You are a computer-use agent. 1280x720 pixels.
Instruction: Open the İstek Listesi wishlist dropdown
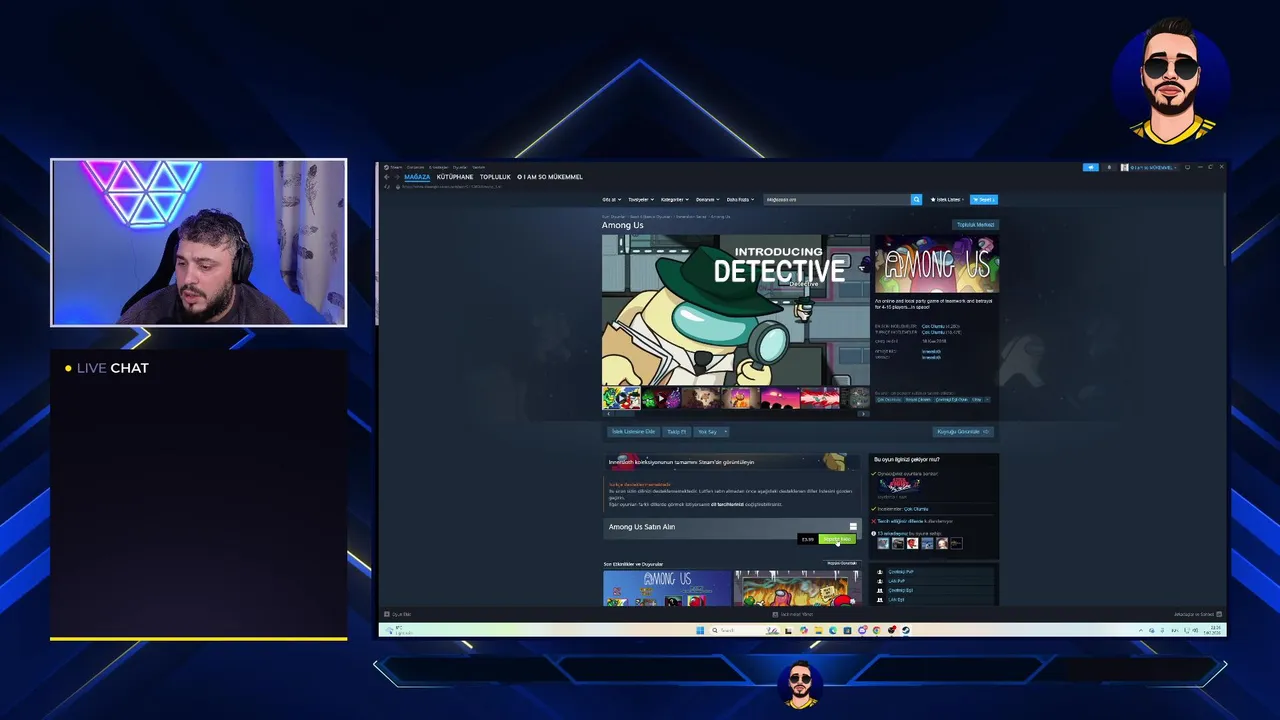click(948, 199)
